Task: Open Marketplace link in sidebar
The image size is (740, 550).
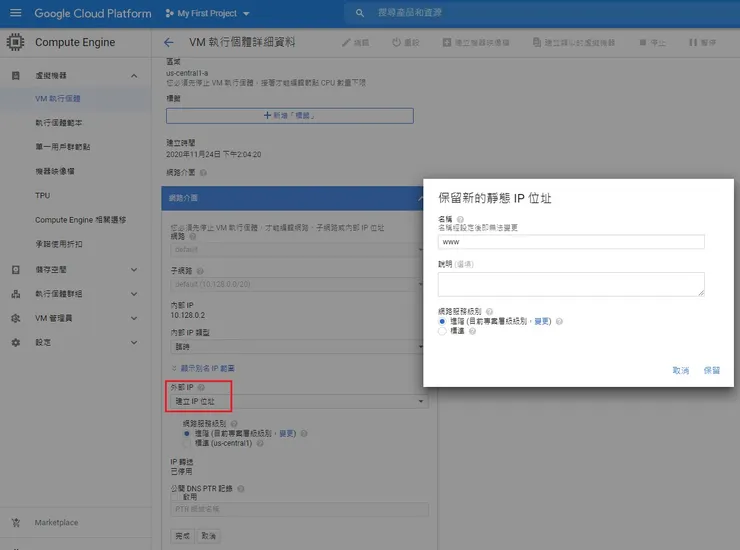Action: [x=56, y=523]
